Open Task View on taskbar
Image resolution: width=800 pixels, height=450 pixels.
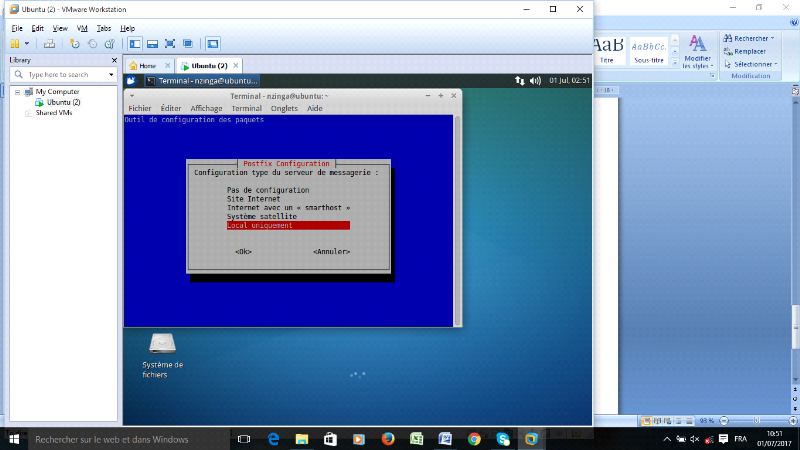(244, 439)
